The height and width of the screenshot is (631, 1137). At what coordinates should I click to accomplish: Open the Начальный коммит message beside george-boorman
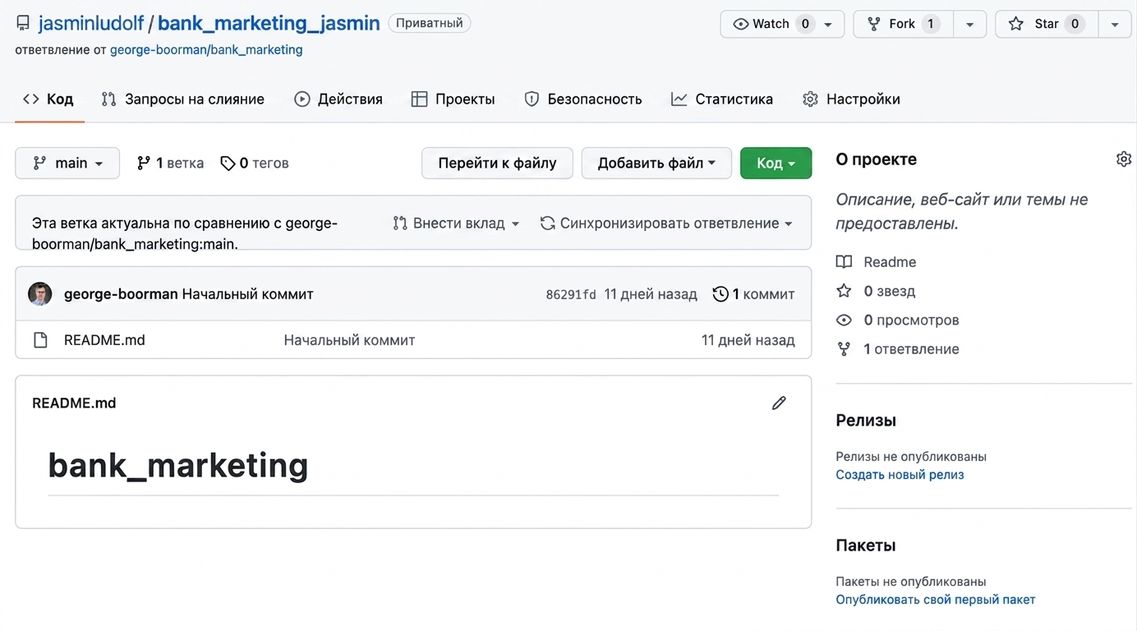[248, 294]
